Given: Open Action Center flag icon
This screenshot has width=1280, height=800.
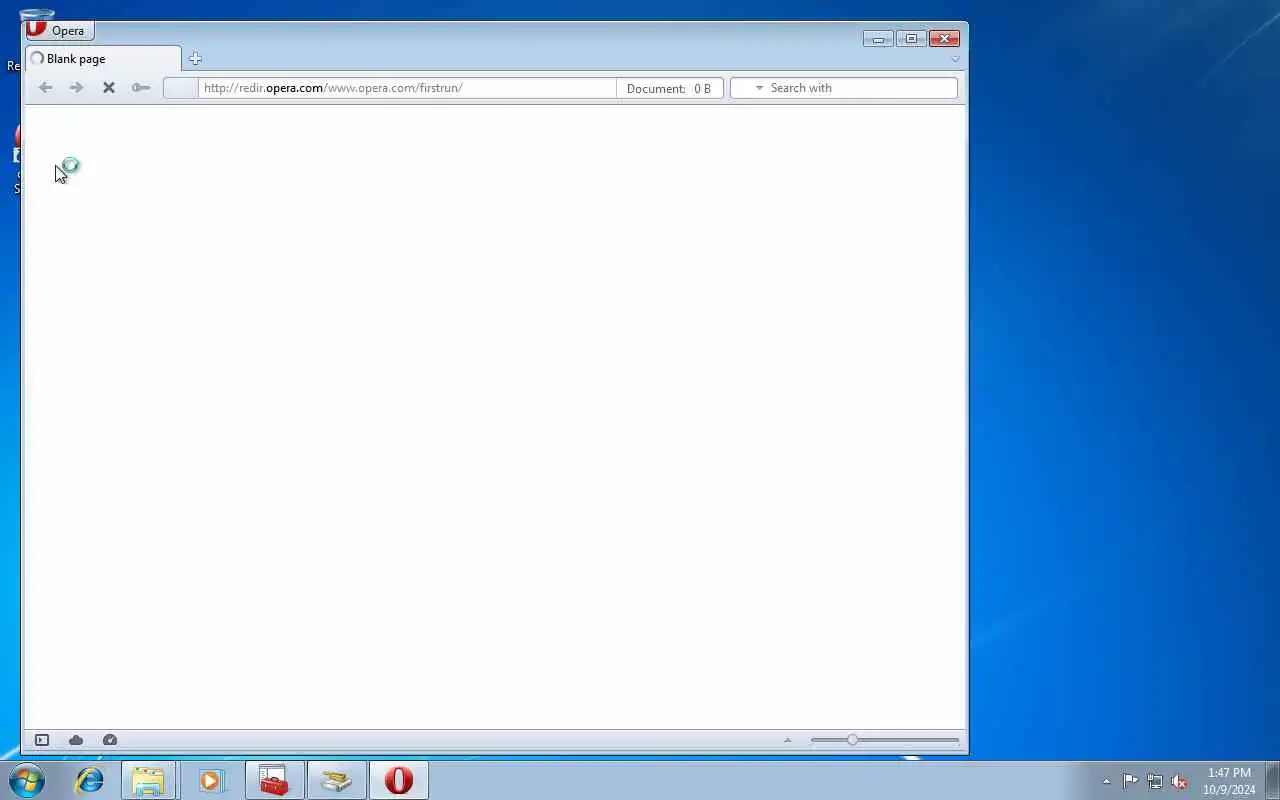Looking at the screenshot, I should [x=1130, y=781].
